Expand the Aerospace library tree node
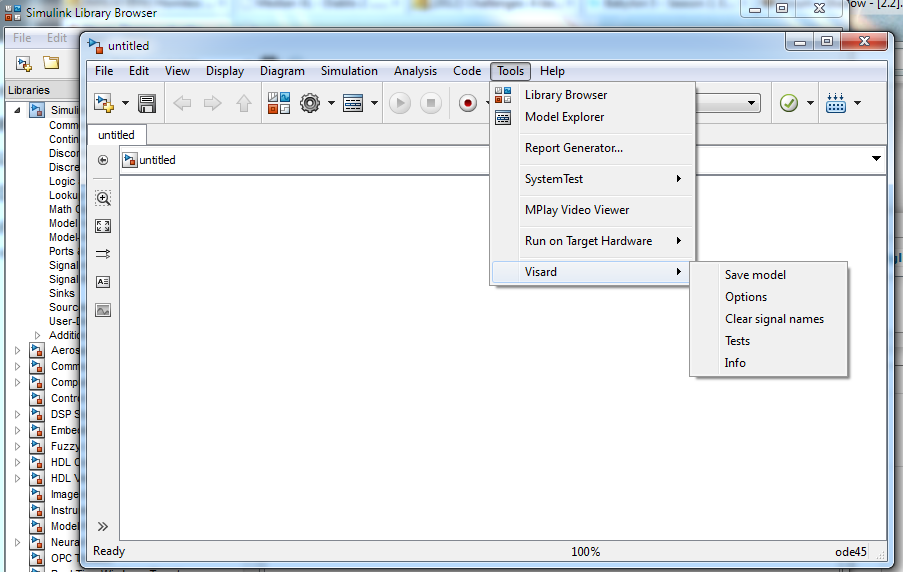The height and width of the screenshot is (580, 924). click(x=17, y=350)
